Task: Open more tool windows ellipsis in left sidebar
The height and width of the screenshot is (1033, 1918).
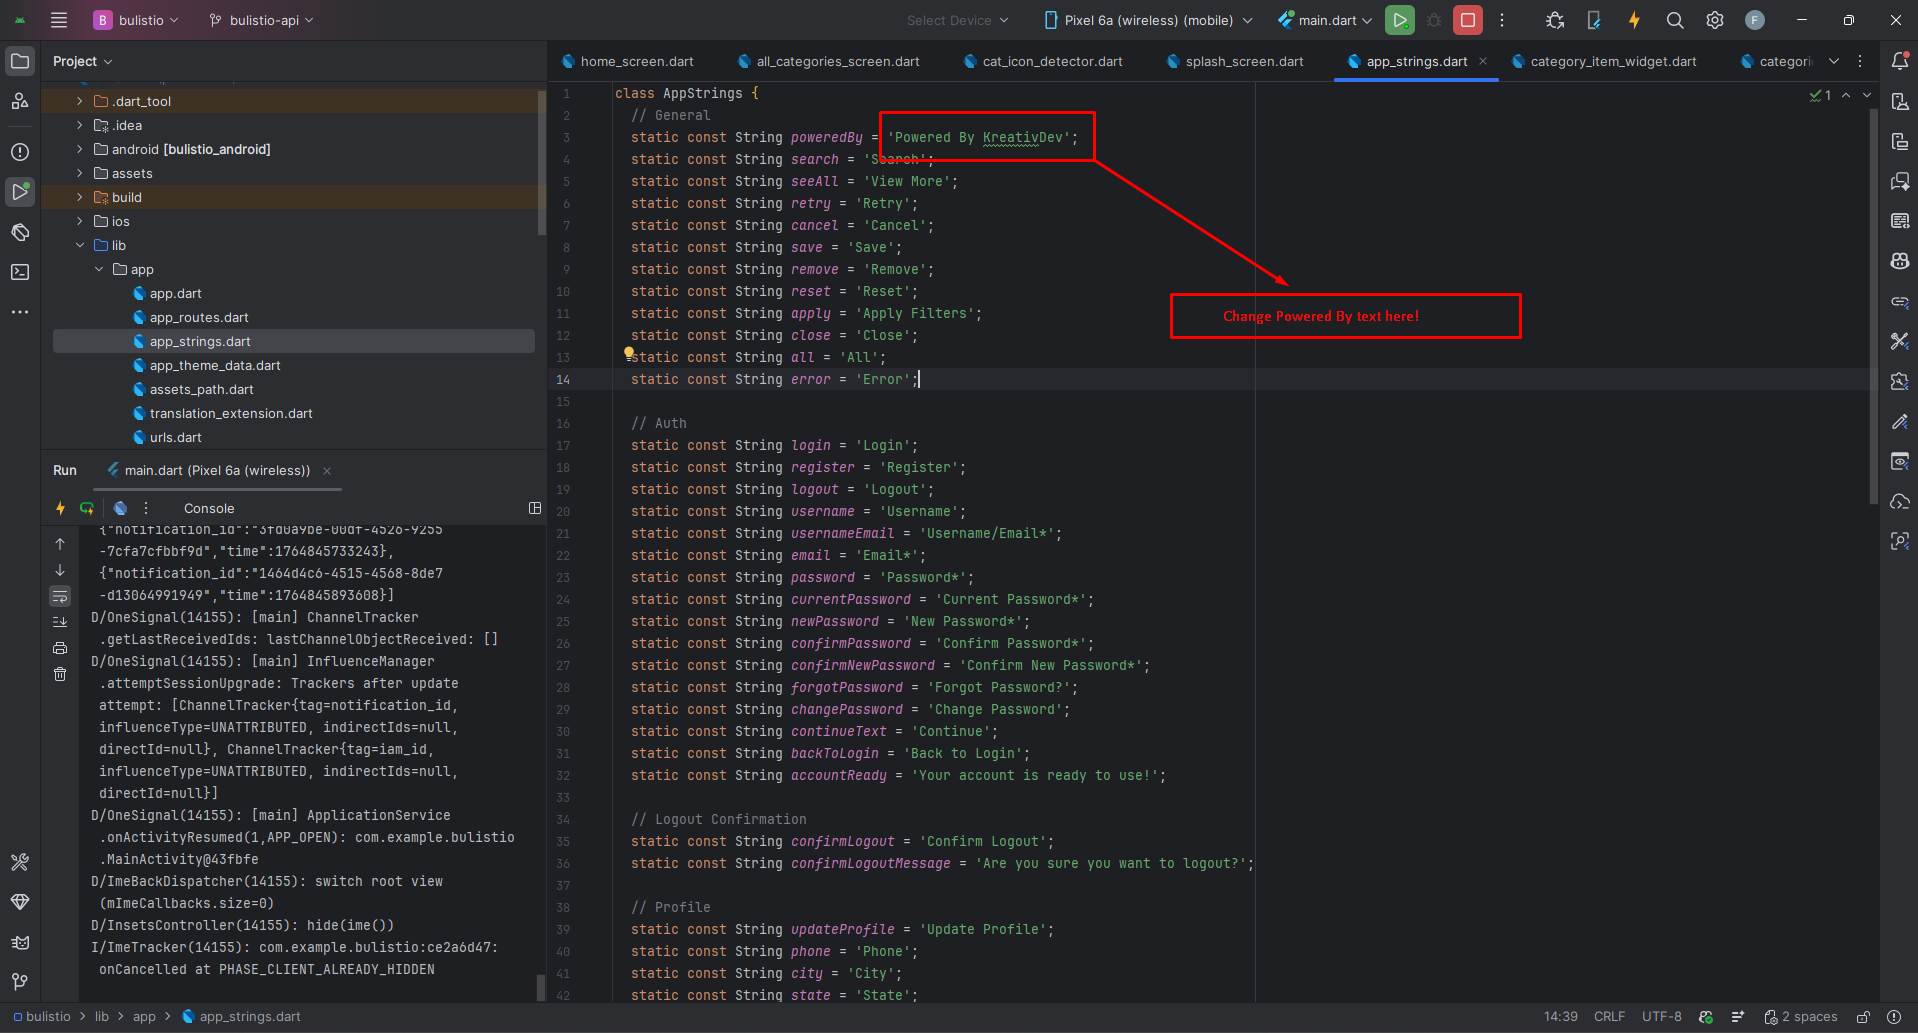Action: coord(20,312)
